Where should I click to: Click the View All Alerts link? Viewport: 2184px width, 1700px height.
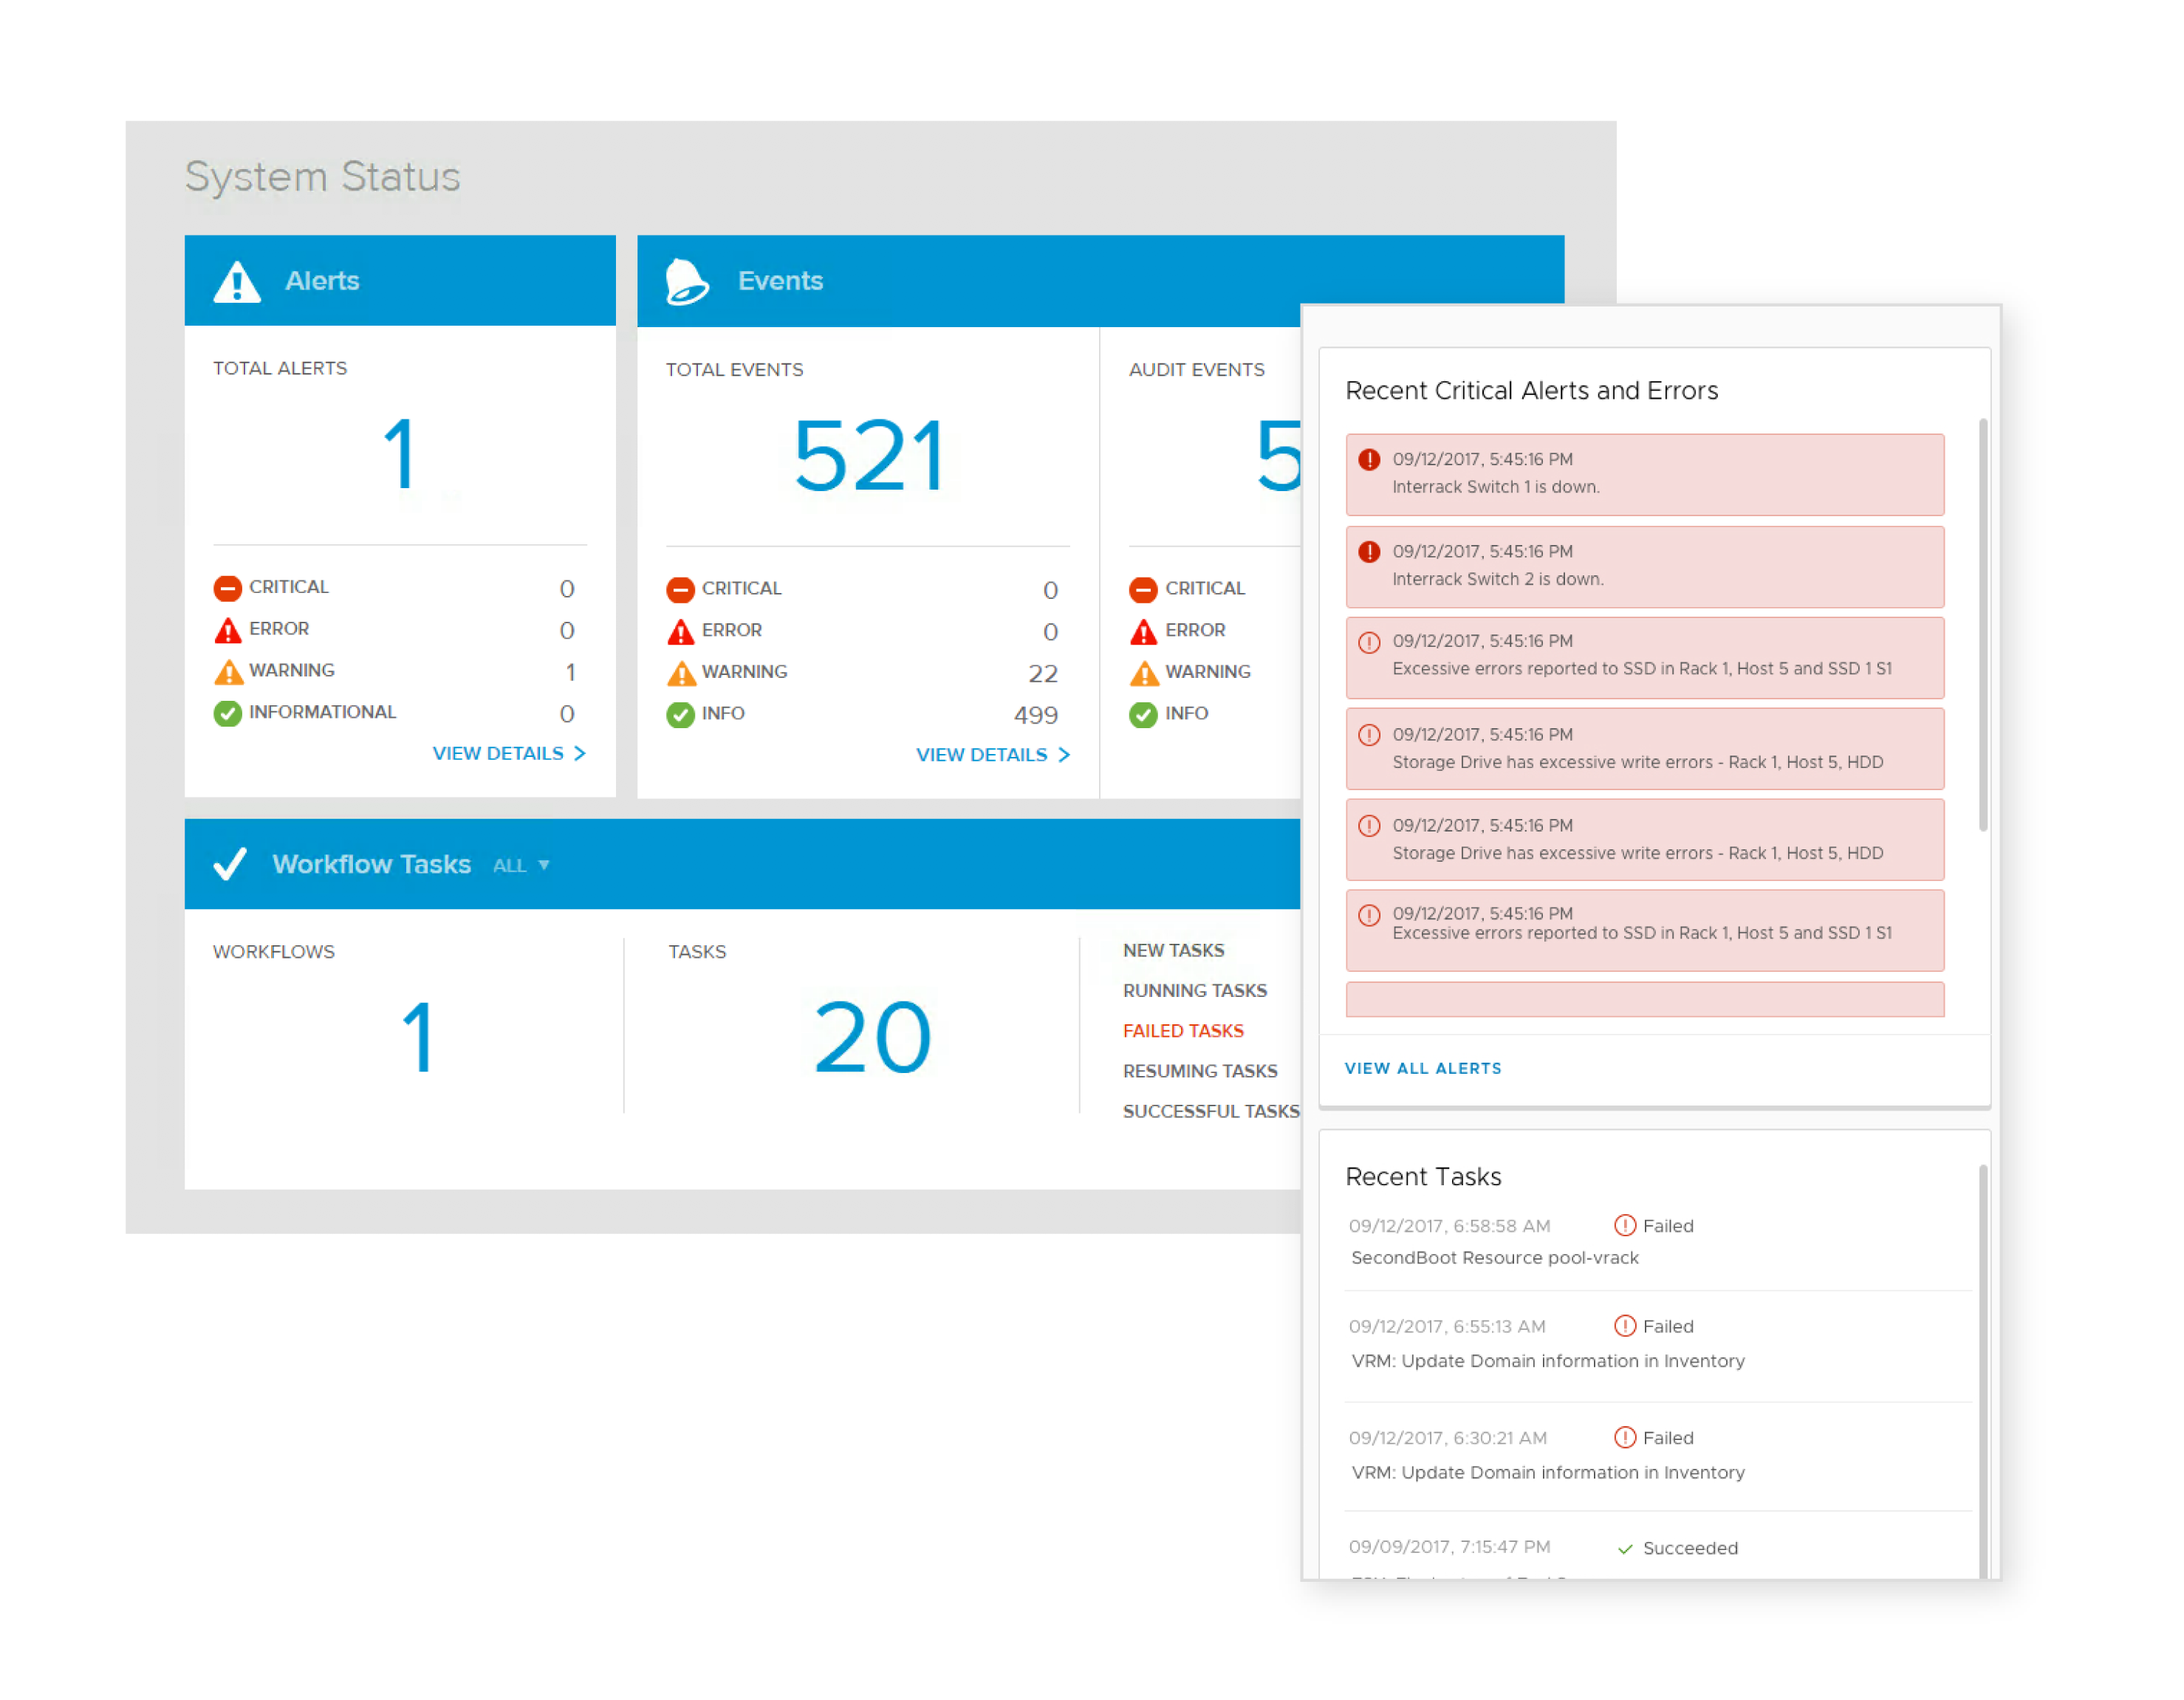(1422, 1068)
